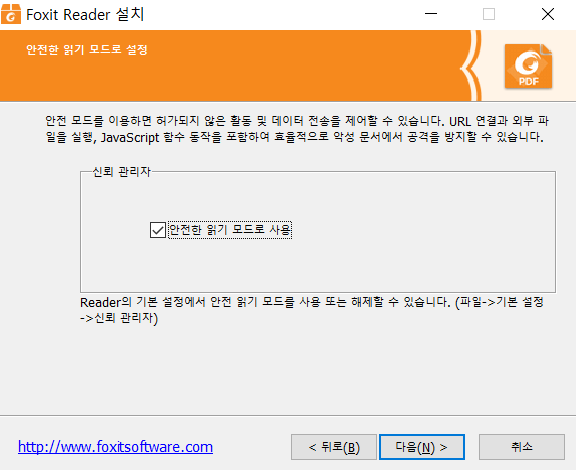
Task: Click the Reader의 기본 설정에서 note text
Action: click(312, 310)
